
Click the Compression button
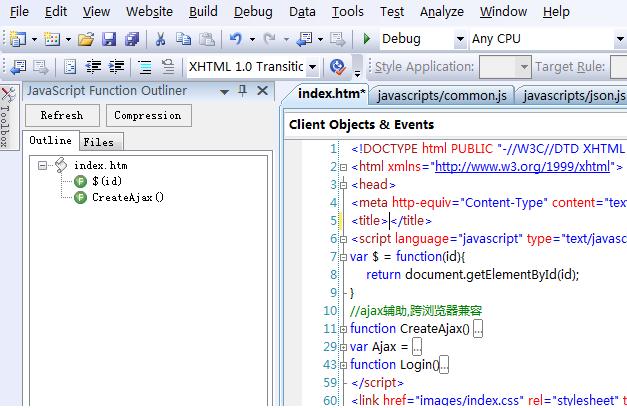click(147, 116)
